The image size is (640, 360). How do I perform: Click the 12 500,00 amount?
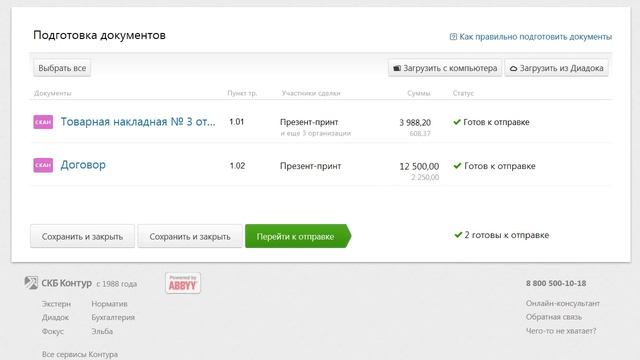point(419,167)
